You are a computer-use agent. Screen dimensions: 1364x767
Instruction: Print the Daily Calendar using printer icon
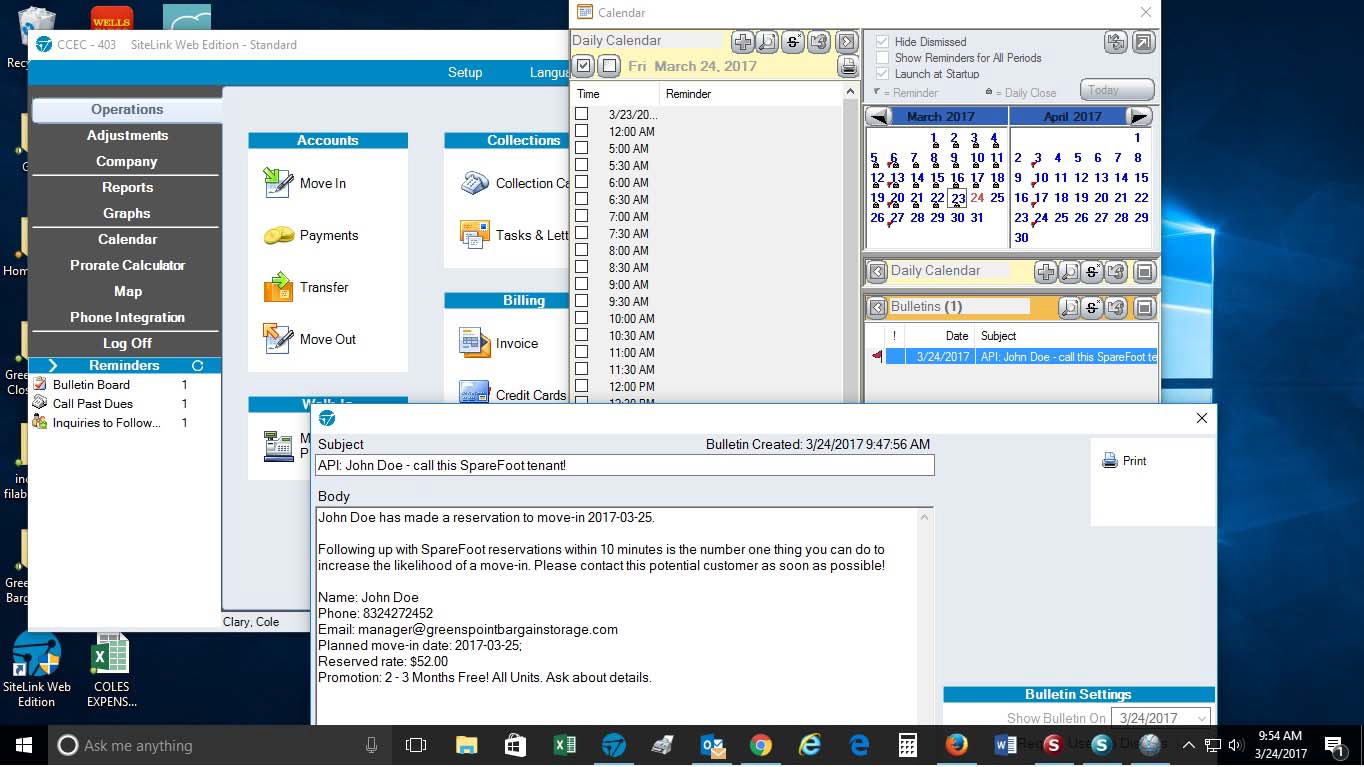click(x=847, y=67)
